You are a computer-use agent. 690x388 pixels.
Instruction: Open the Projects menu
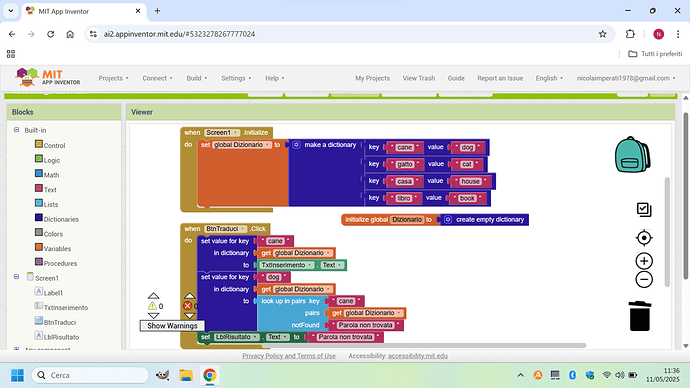[114, 78]
